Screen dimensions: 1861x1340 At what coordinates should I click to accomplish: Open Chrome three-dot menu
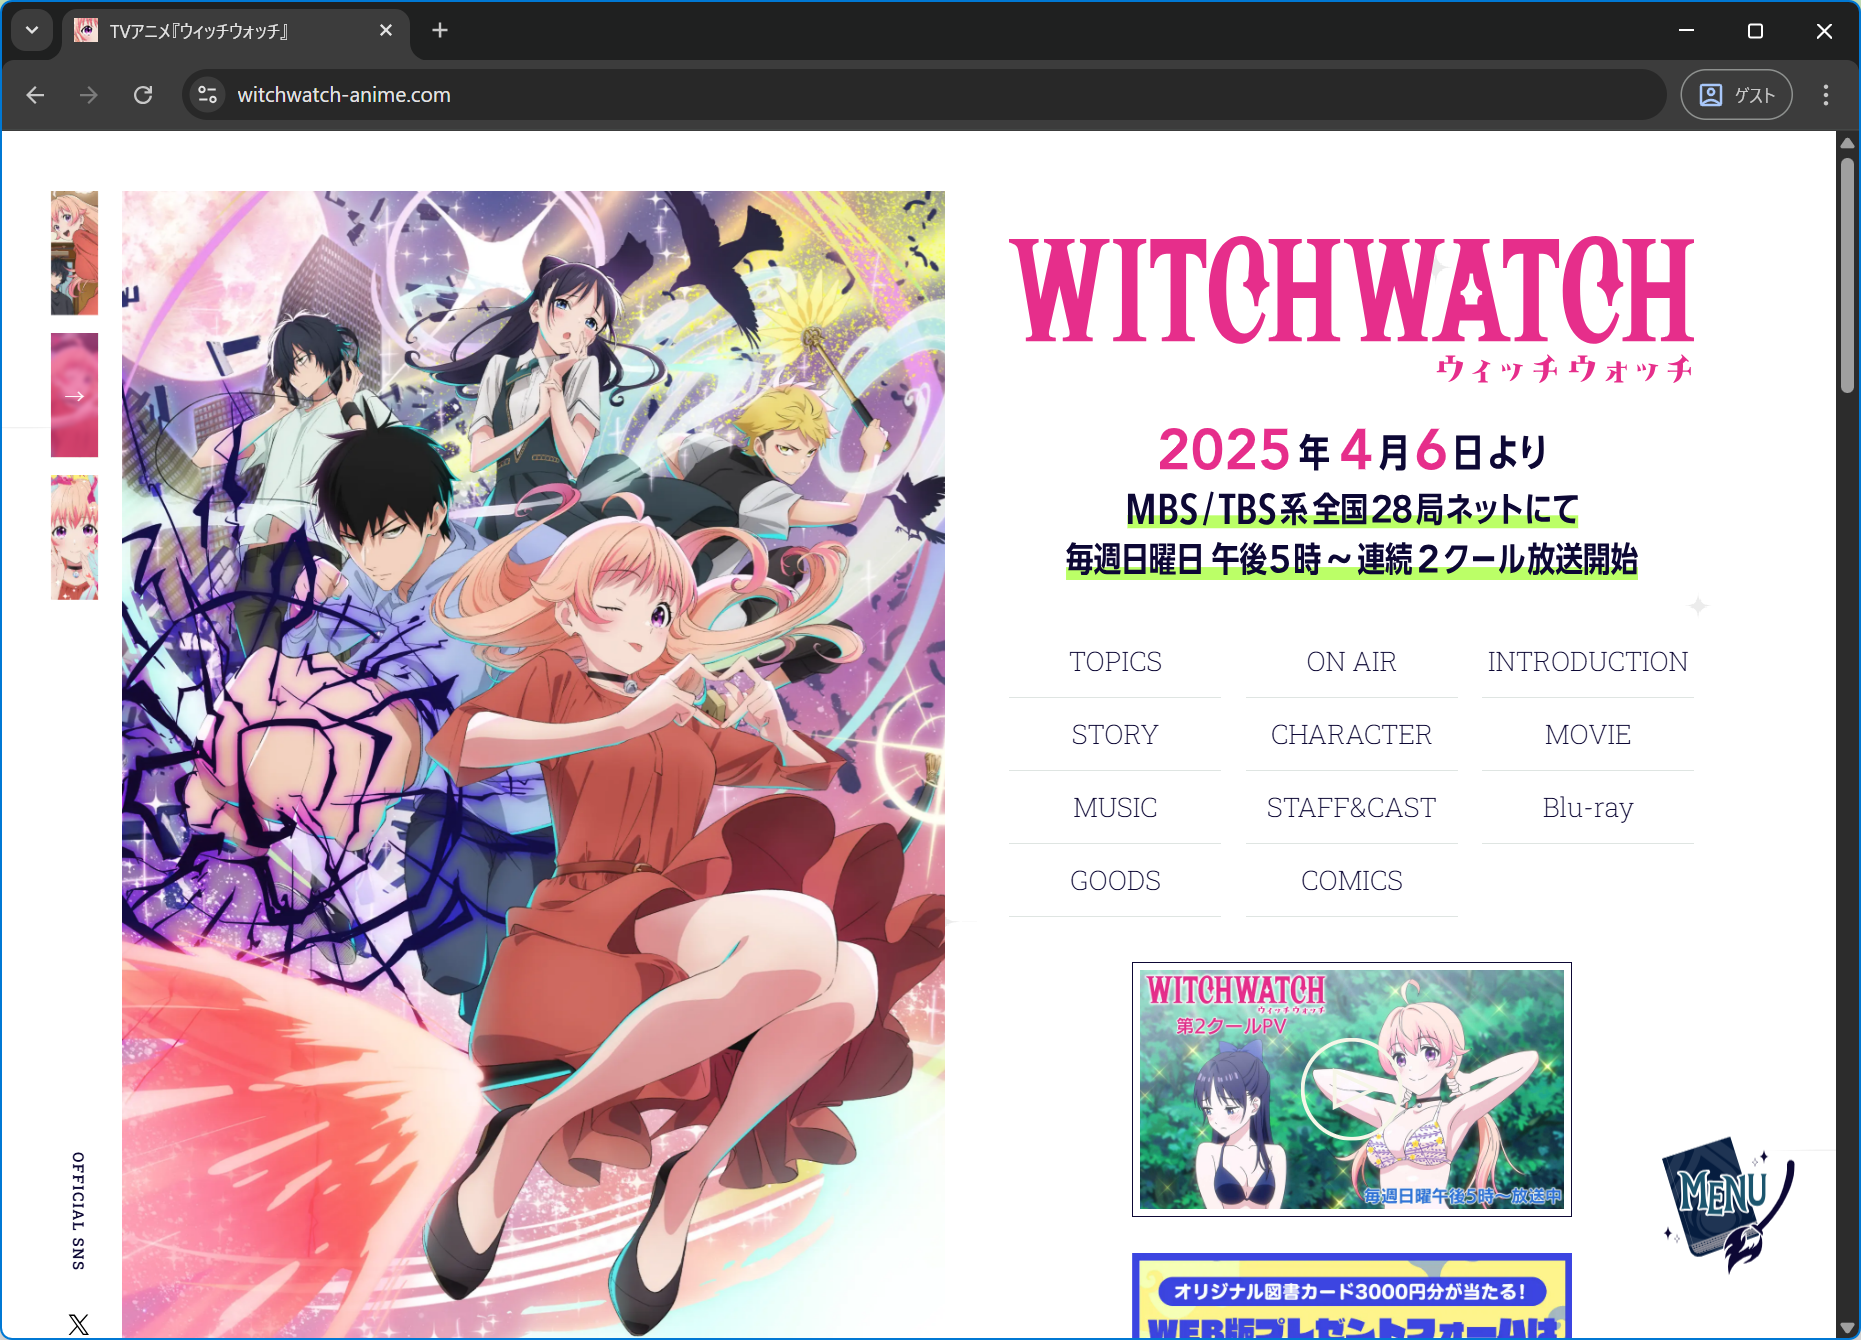click(1825, 95)
